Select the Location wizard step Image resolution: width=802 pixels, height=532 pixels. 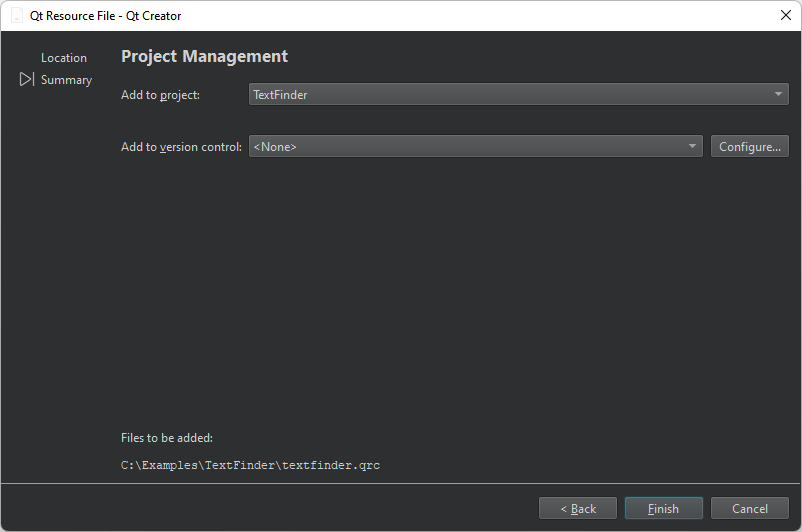64,58
